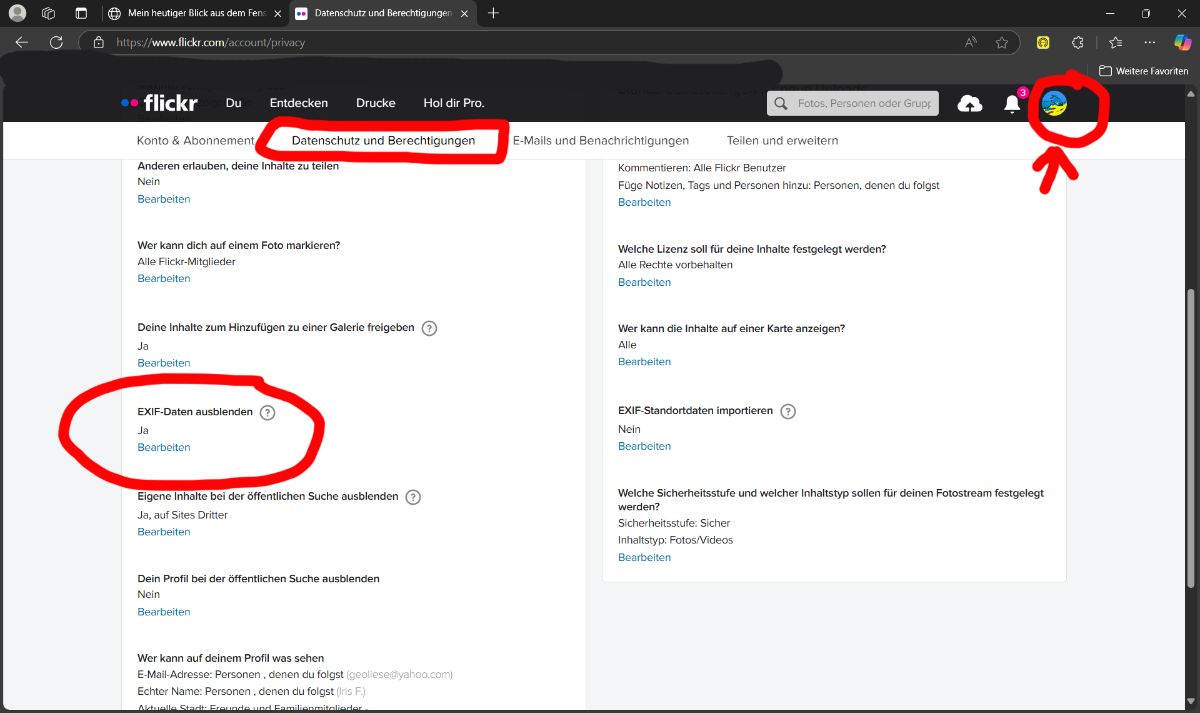The height and width of the screenshot is (713, 1200).
Task: Open the upload cloud icon
Action: (x=969, y=104)
